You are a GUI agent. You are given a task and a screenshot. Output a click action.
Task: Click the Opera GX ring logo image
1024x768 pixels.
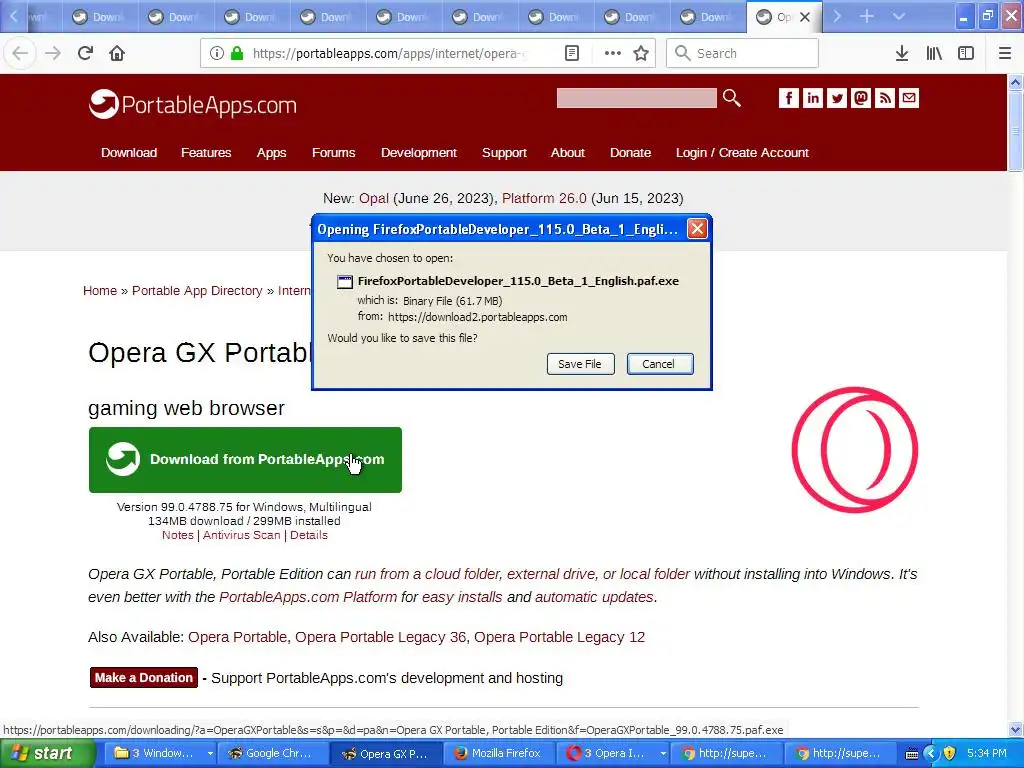[855, 450]
